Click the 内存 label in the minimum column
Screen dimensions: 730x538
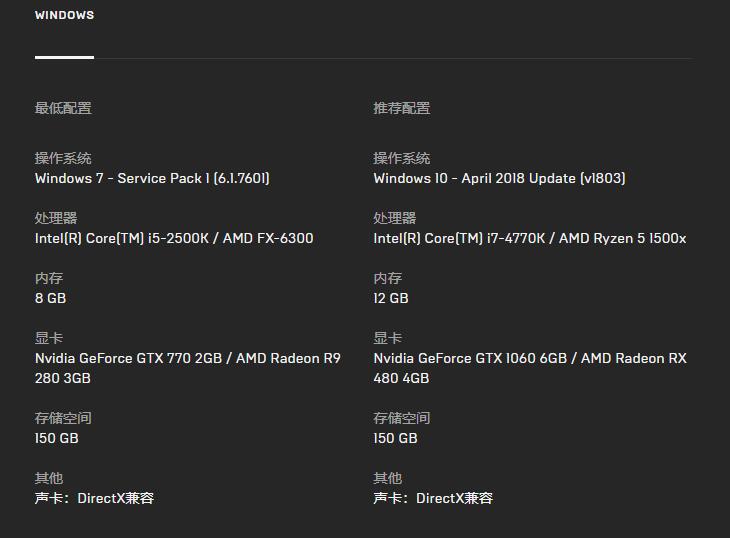[49, 278]
